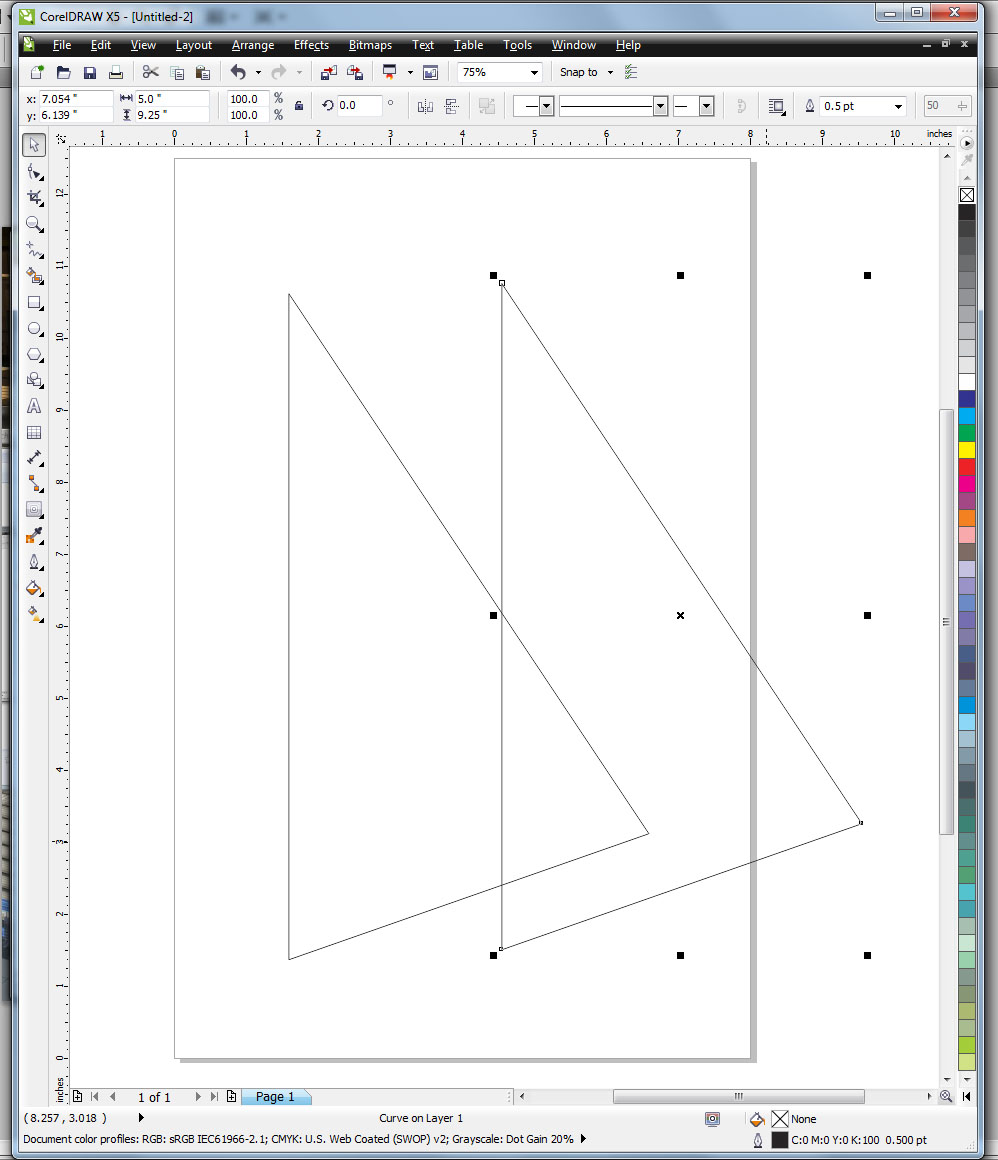Open the Arrange menu
The height and width of the screenshot is (1160, 998).
[x=253, y=45]
